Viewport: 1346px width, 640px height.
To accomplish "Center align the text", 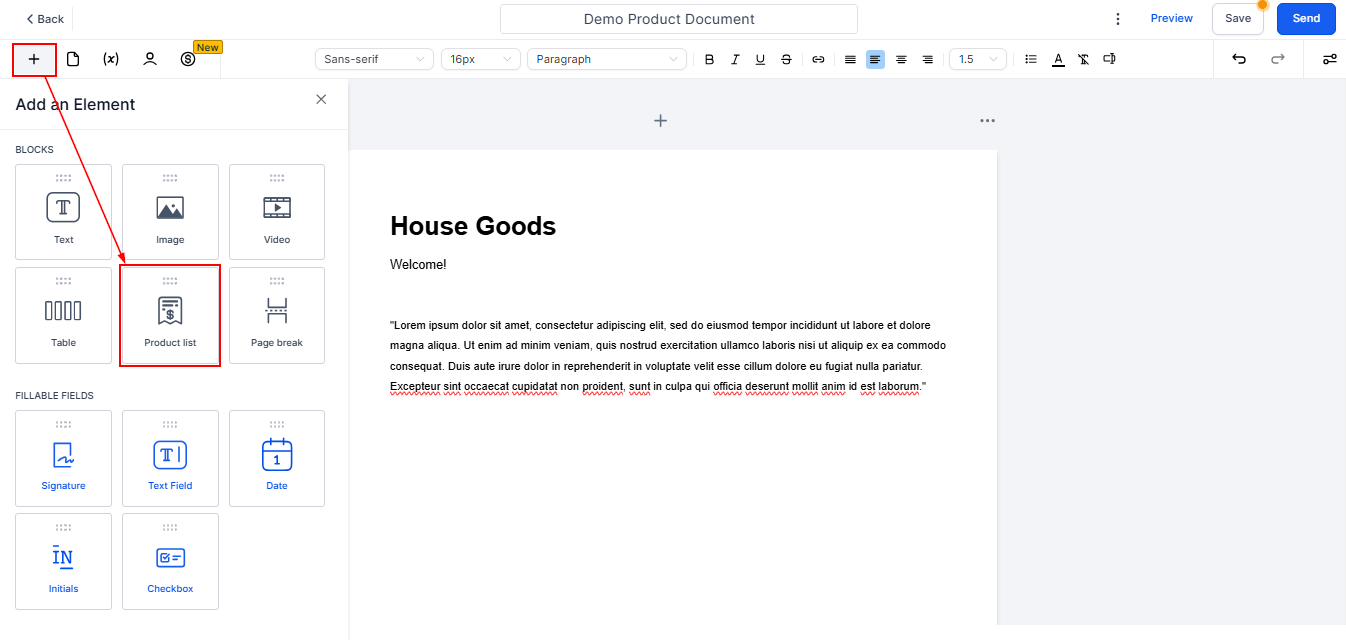I will pos(901,59).
